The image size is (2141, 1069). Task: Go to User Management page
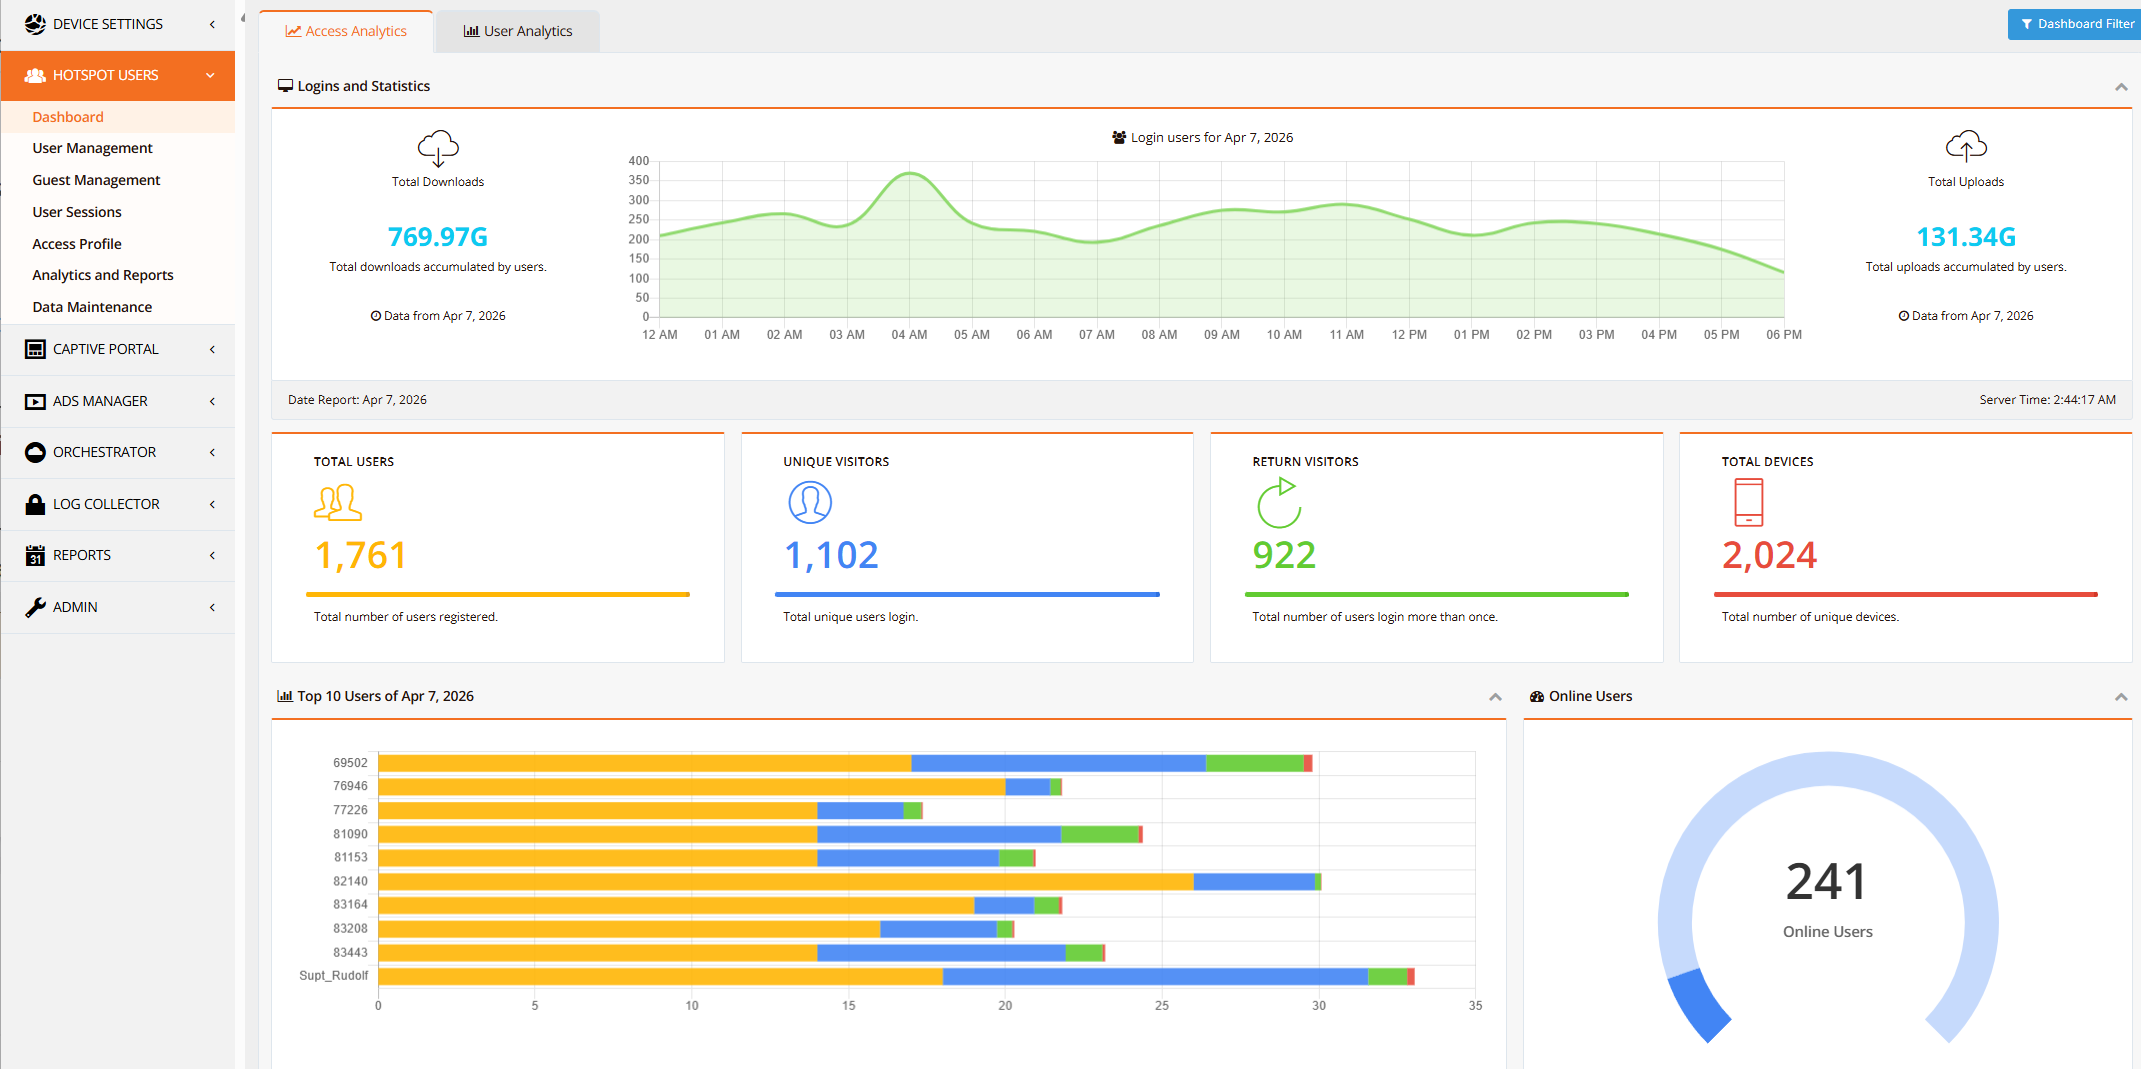pos(92,148)
